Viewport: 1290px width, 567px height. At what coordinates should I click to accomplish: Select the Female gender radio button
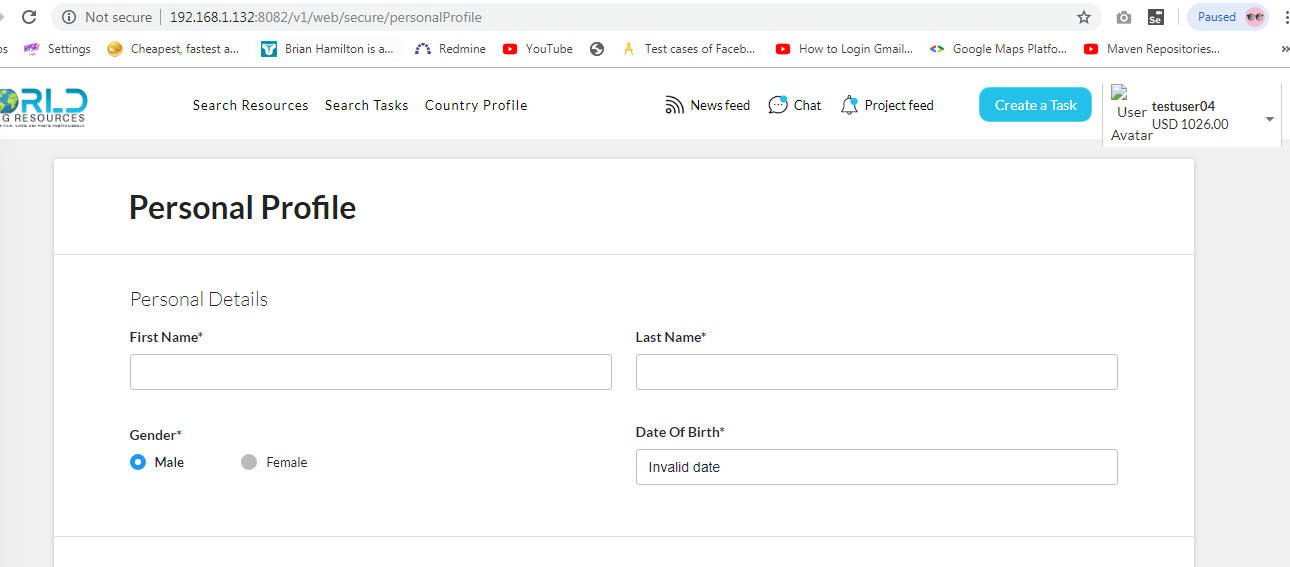click(x=249, y=462)
